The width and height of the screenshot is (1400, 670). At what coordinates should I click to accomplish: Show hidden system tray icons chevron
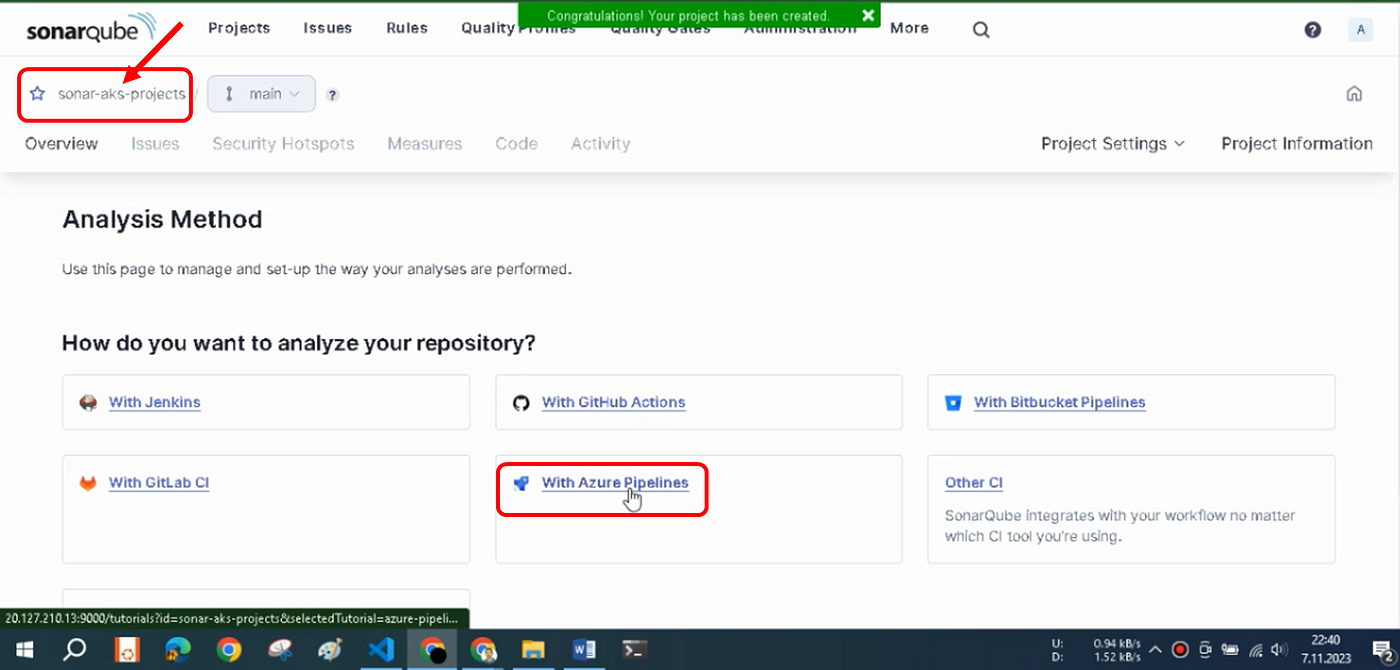tap(1155, 649)
